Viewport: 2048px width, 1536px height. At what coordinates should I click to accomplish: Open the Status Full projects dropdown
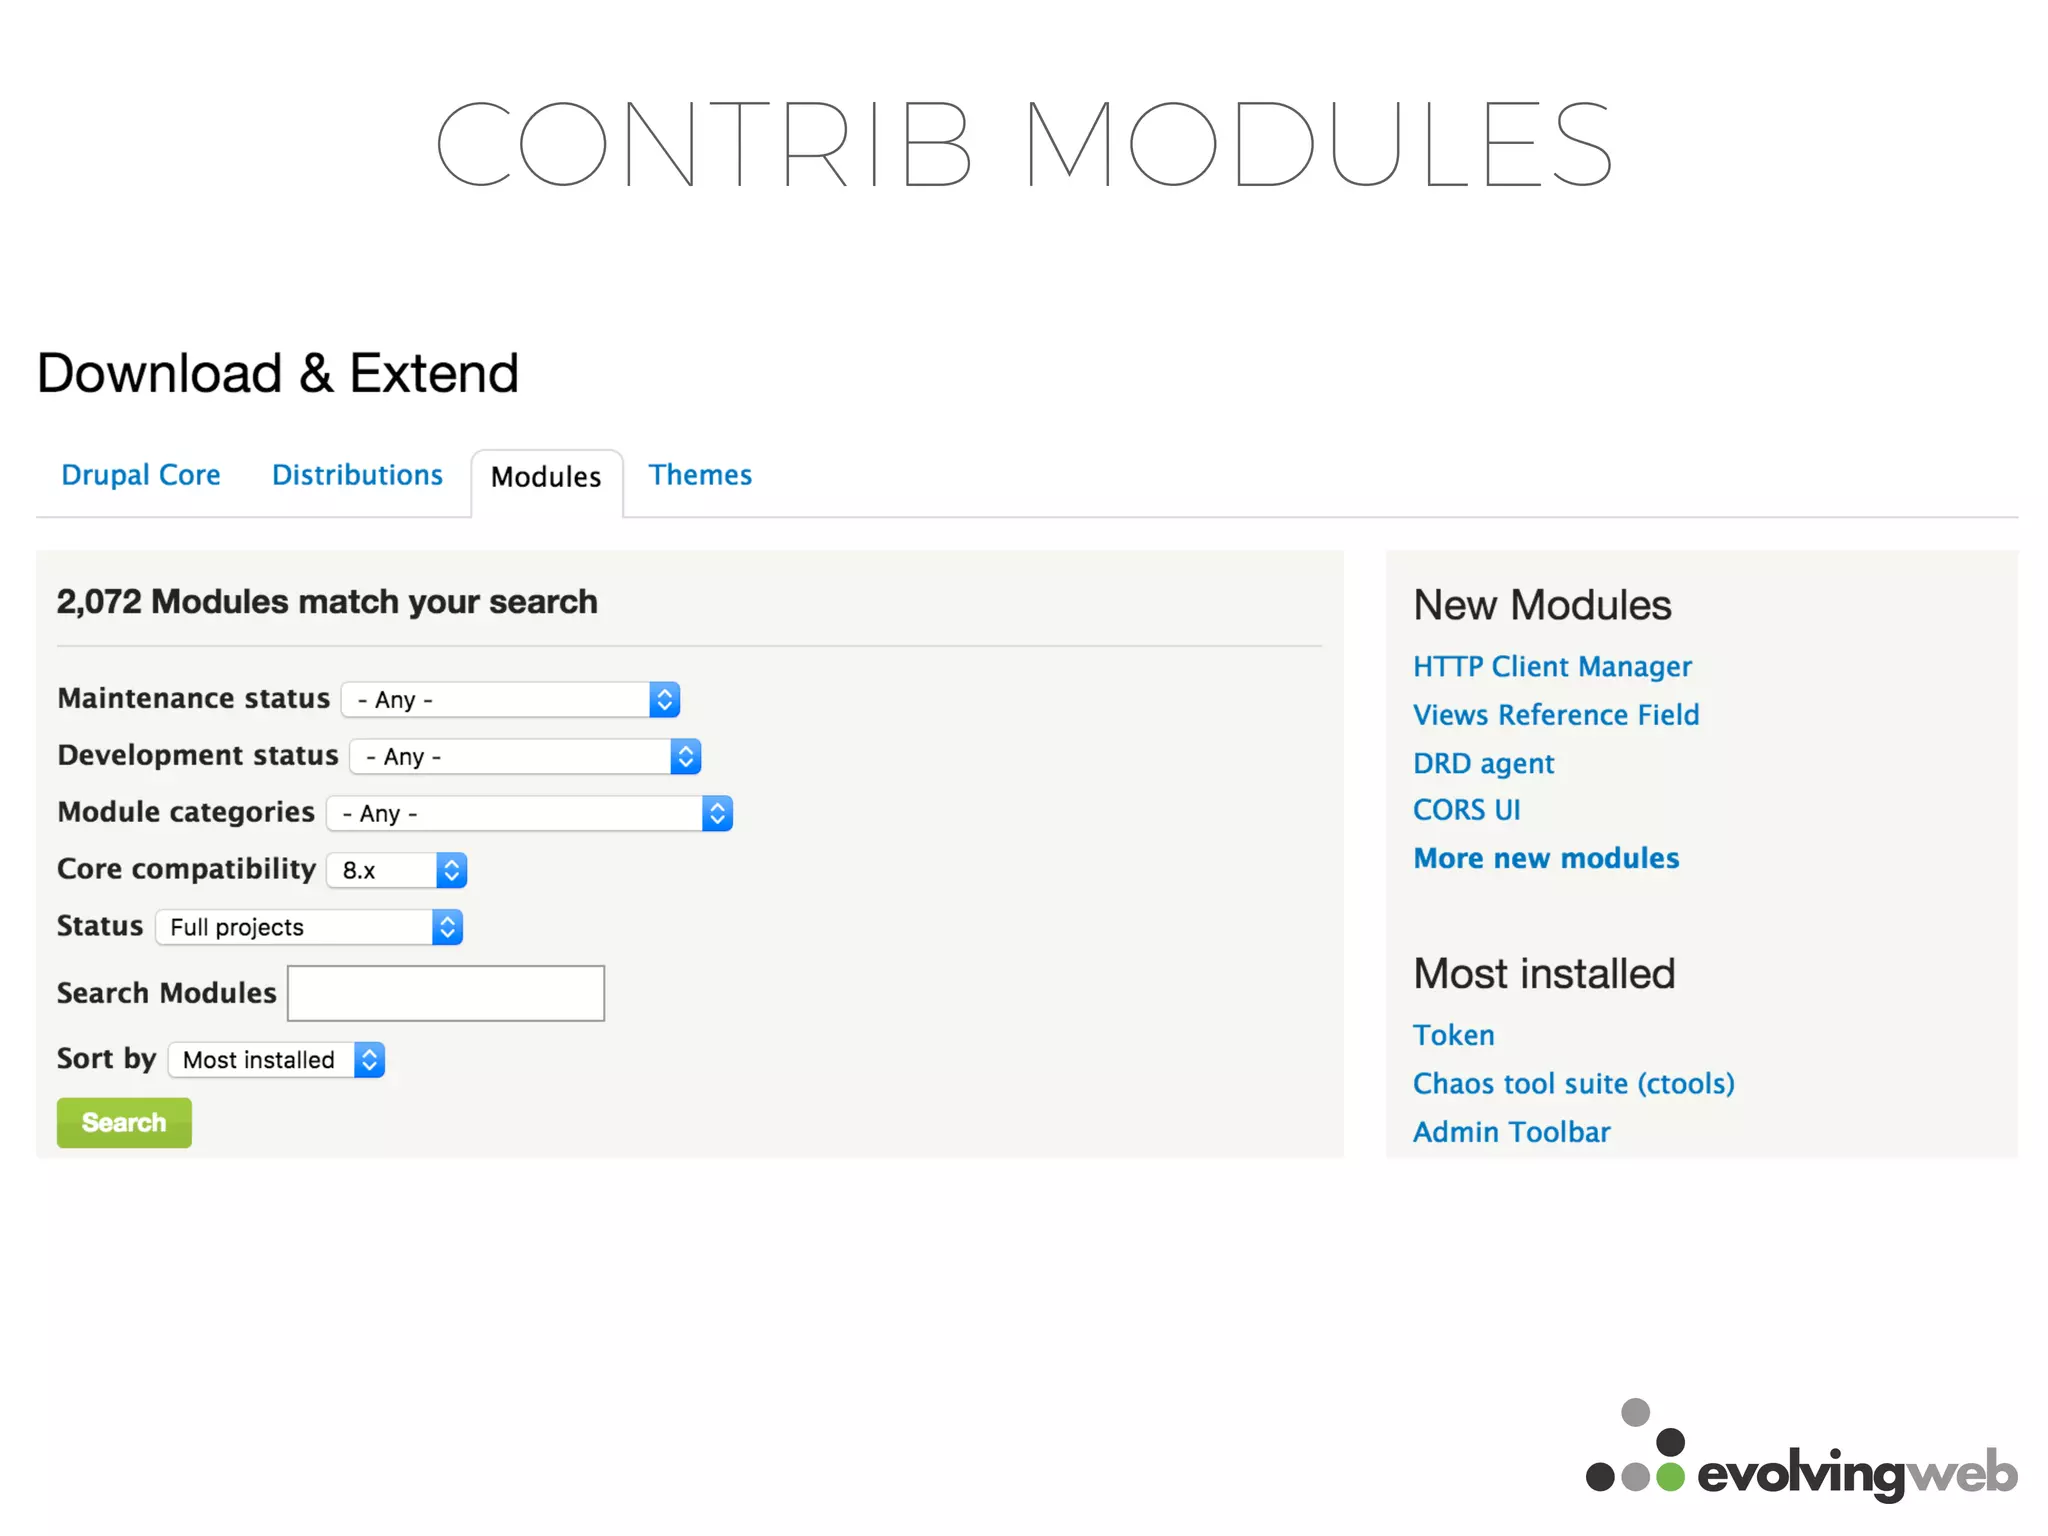[x=309, y=928]
